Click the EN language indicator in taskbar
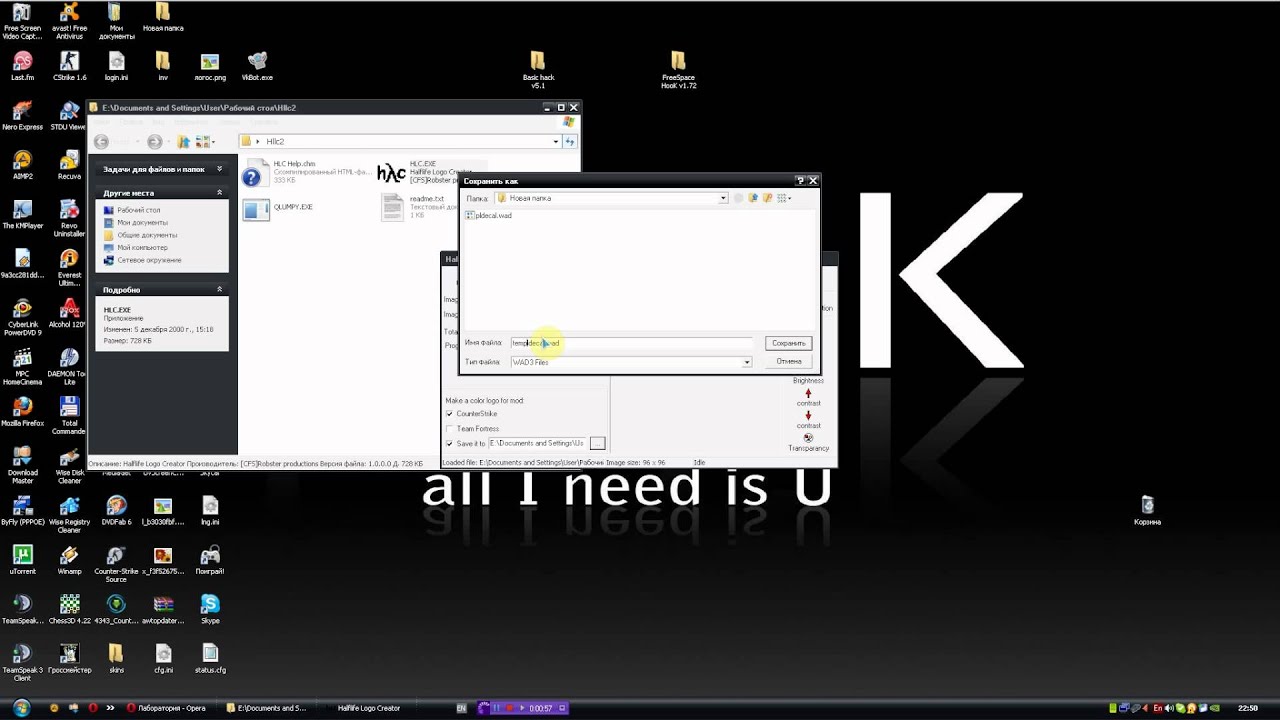Image resolution: width=1280 pixels, height=720 pixels. pyautogui.click(x=461, y=708)
